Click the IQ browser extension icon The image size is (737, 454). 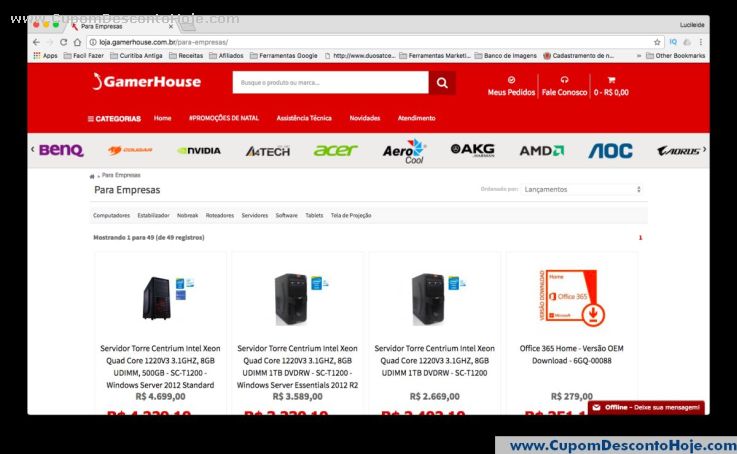pyautogui.click(x=673, y=42)
